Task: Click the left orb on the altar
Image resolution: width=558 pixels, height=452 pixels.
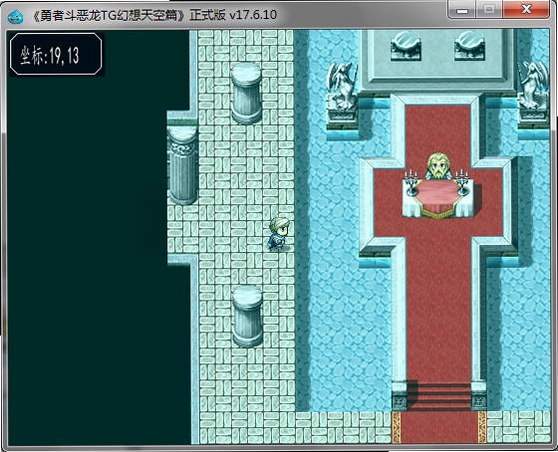Action: 406,46
